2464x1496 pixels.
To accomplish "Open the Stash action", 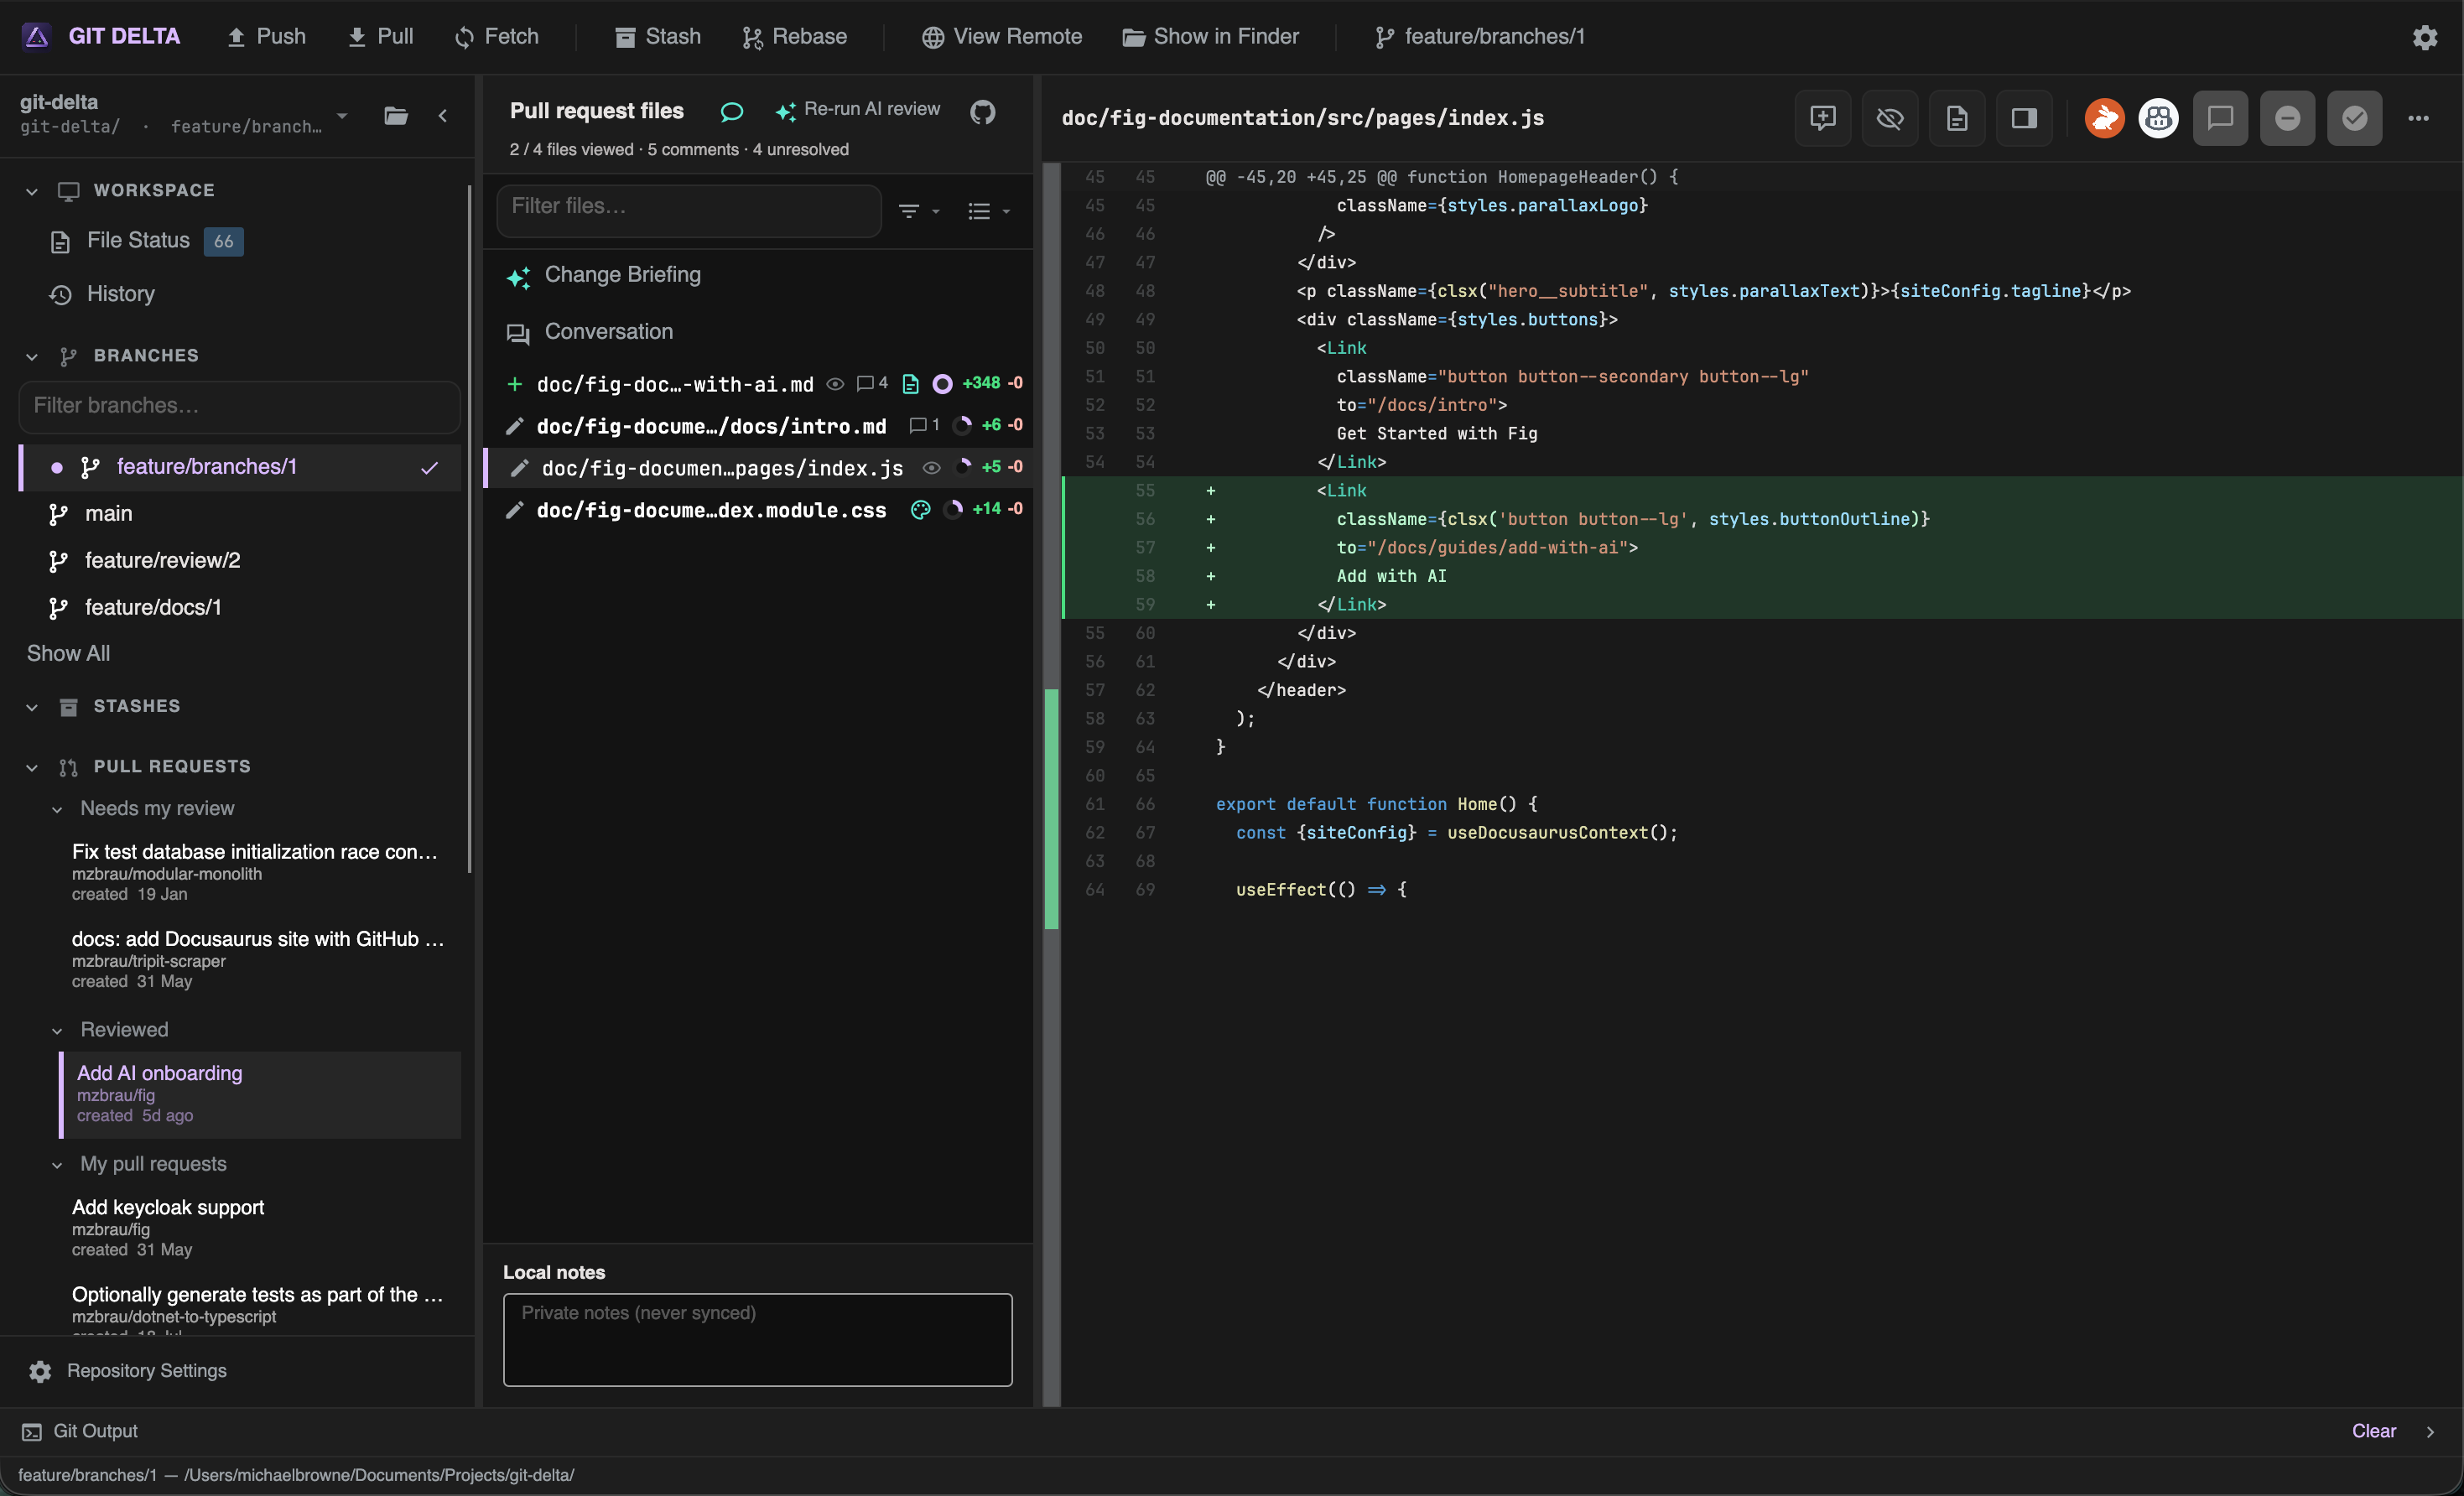I will click(657, 36).
